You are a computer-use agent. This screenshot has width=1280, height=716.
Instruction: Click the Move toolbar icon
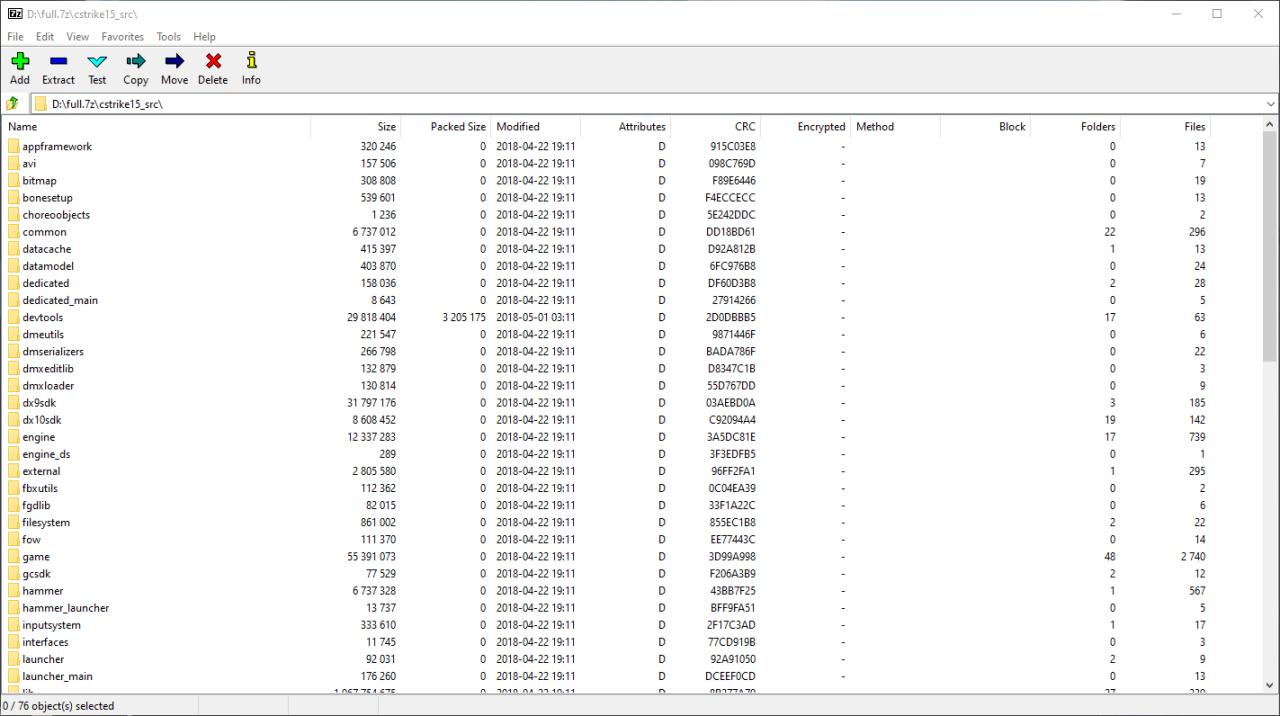tap(174, 62)
